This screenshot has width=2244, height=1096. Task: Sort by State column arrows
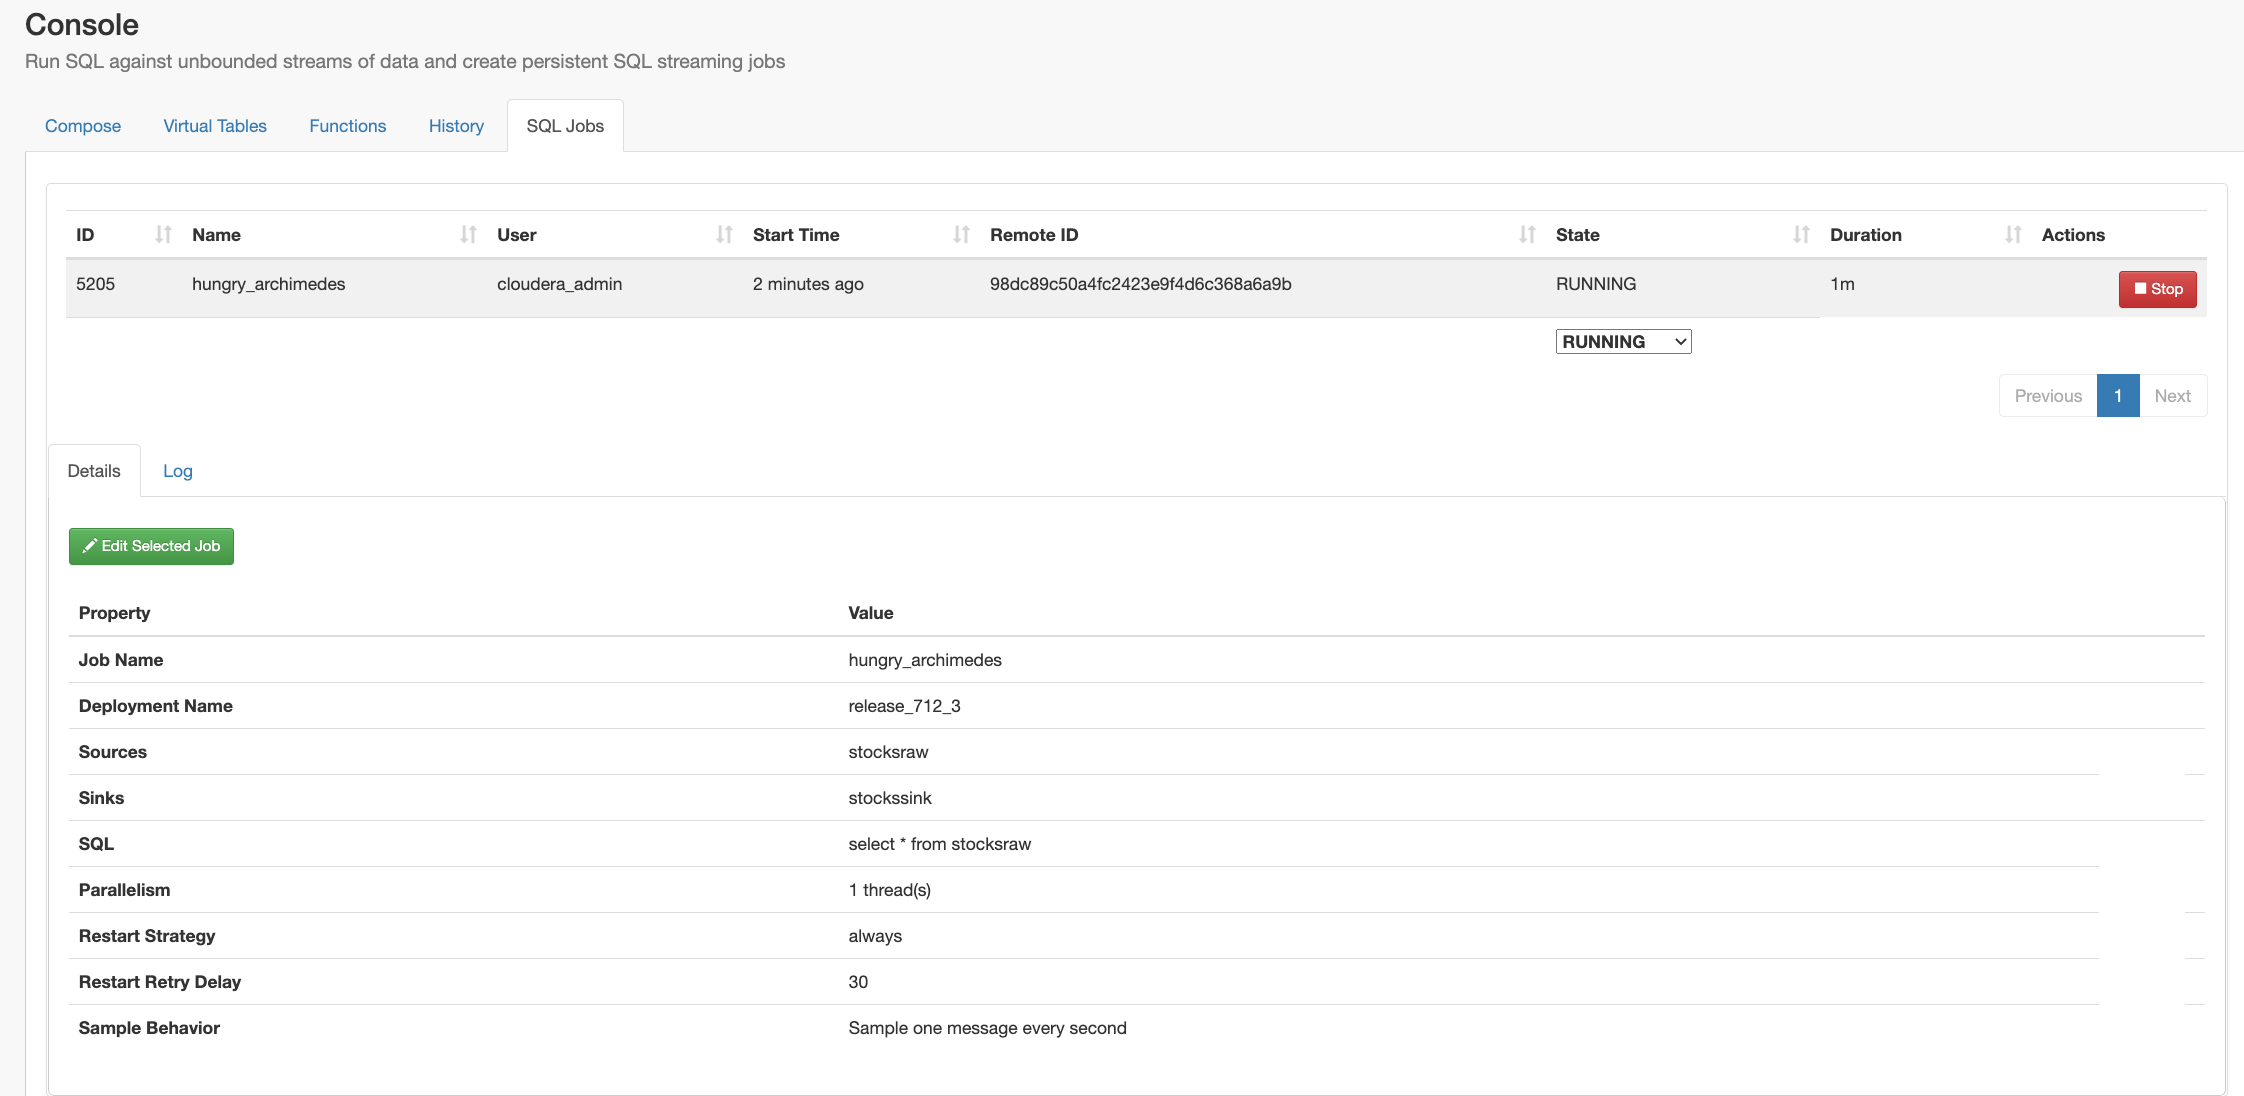pos(1801,235)
